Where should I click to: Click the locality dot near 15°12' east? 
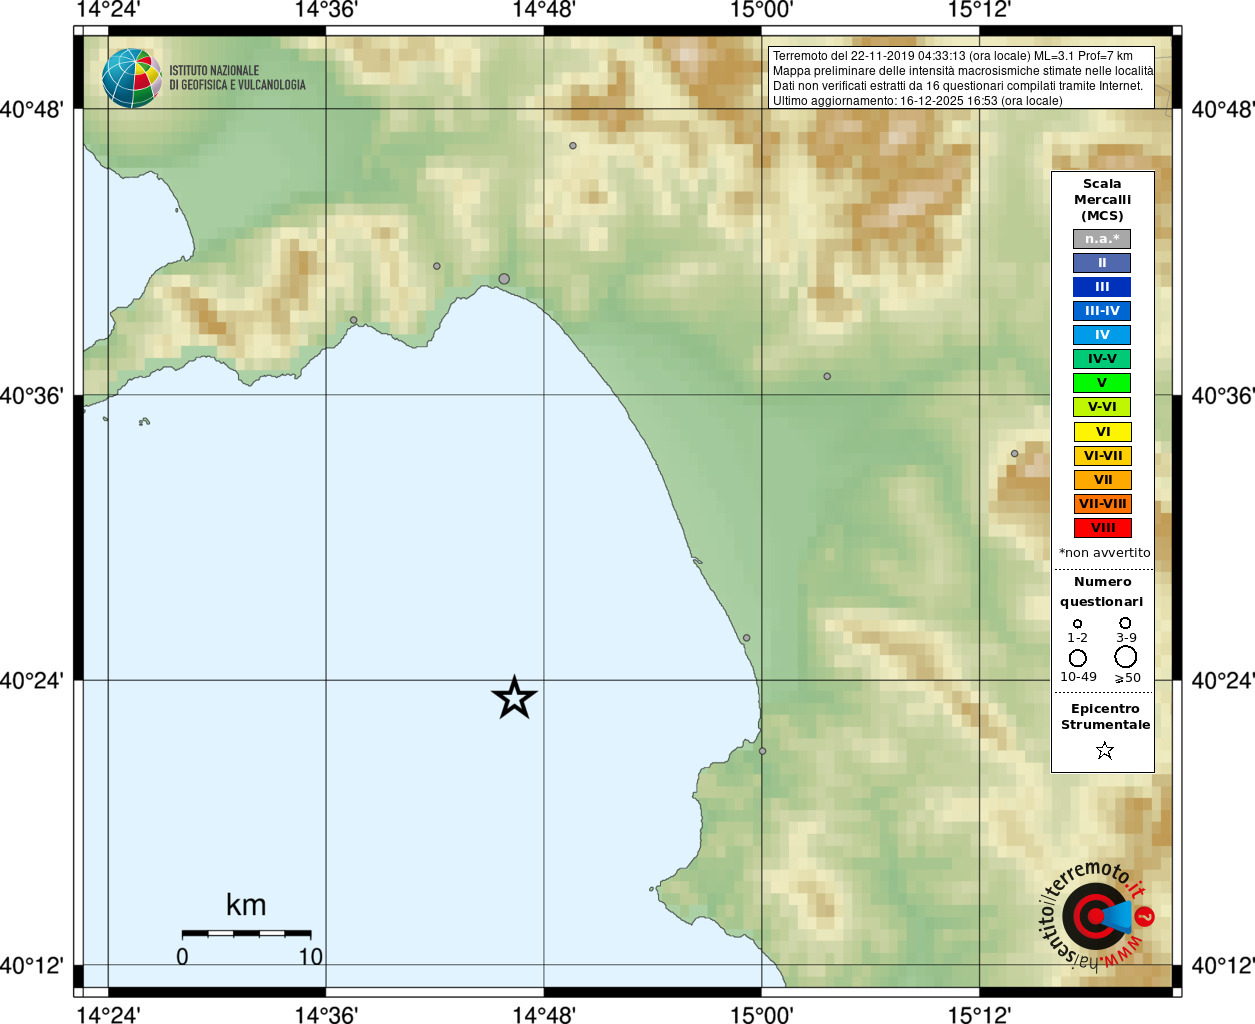(1014, 454)
